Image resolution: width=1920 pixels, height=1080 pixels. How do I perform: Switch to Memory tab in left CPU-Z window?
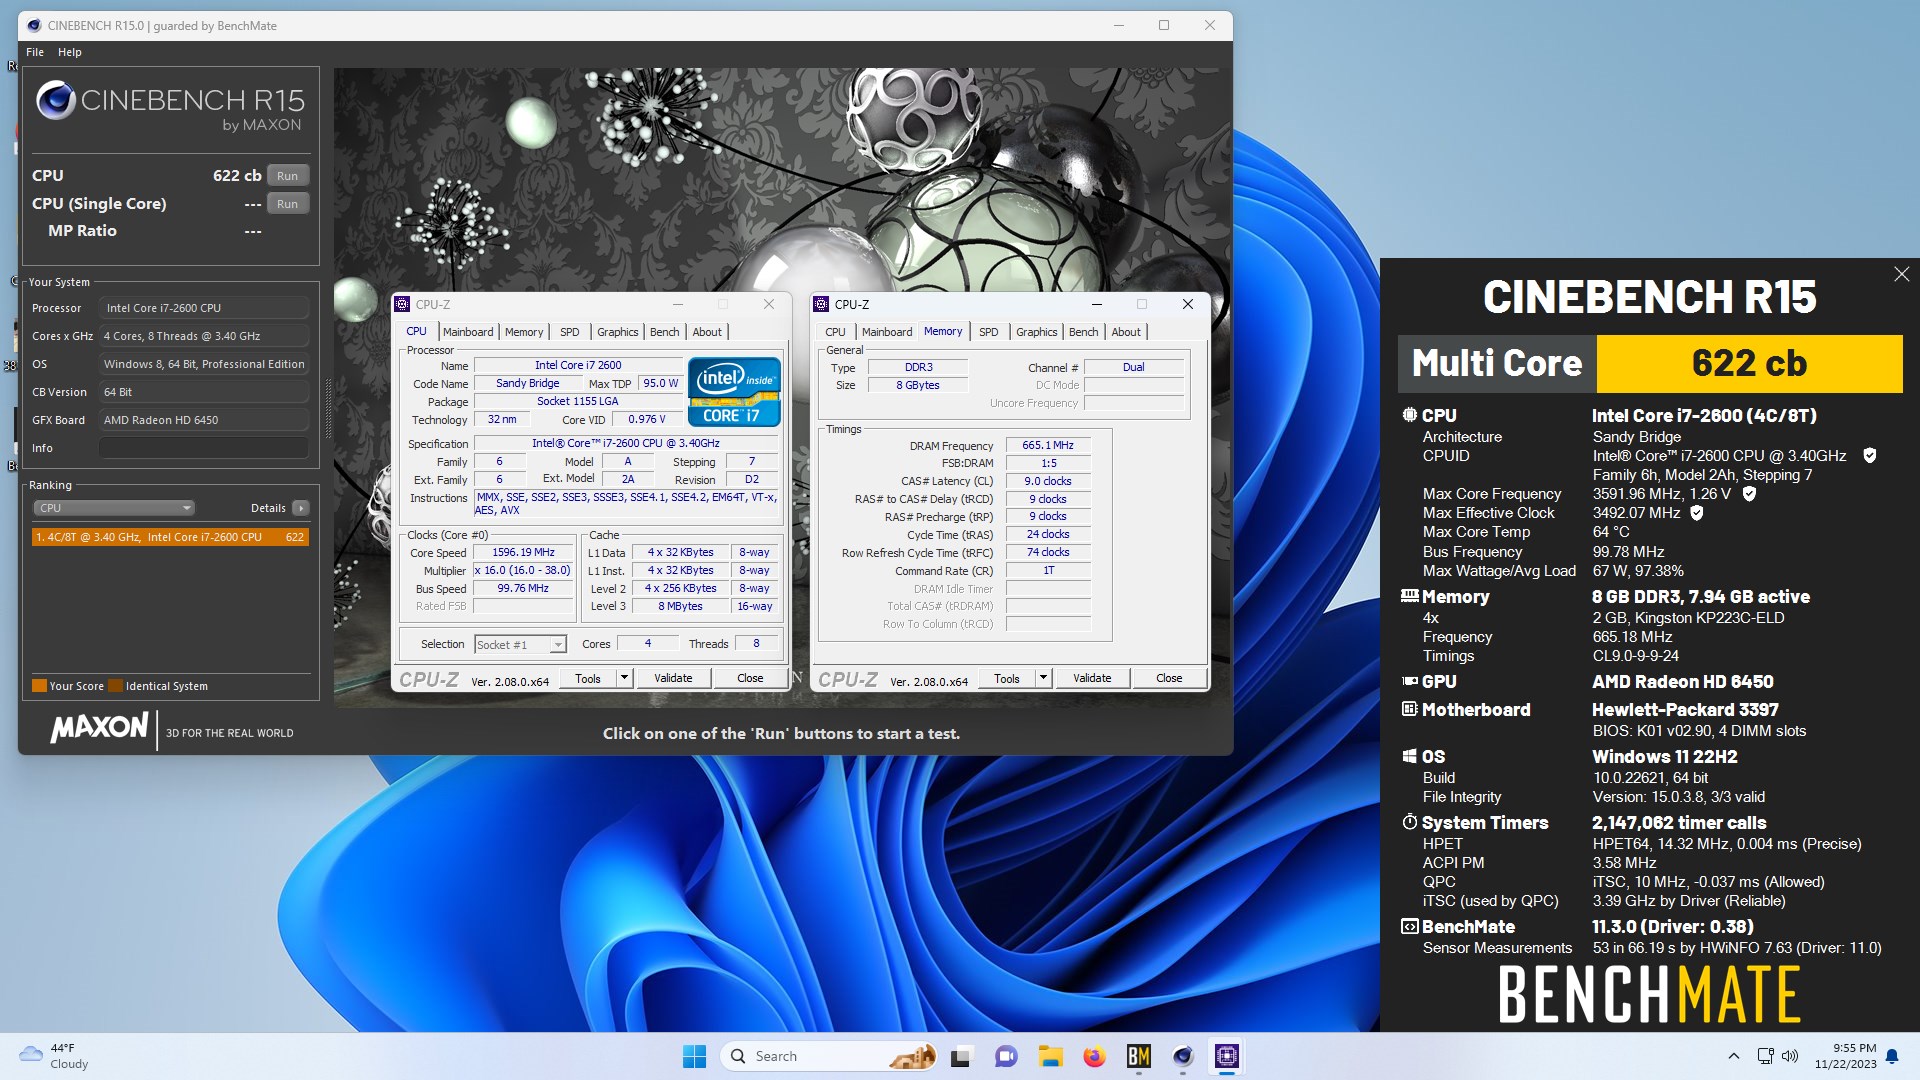pos(524,332)
